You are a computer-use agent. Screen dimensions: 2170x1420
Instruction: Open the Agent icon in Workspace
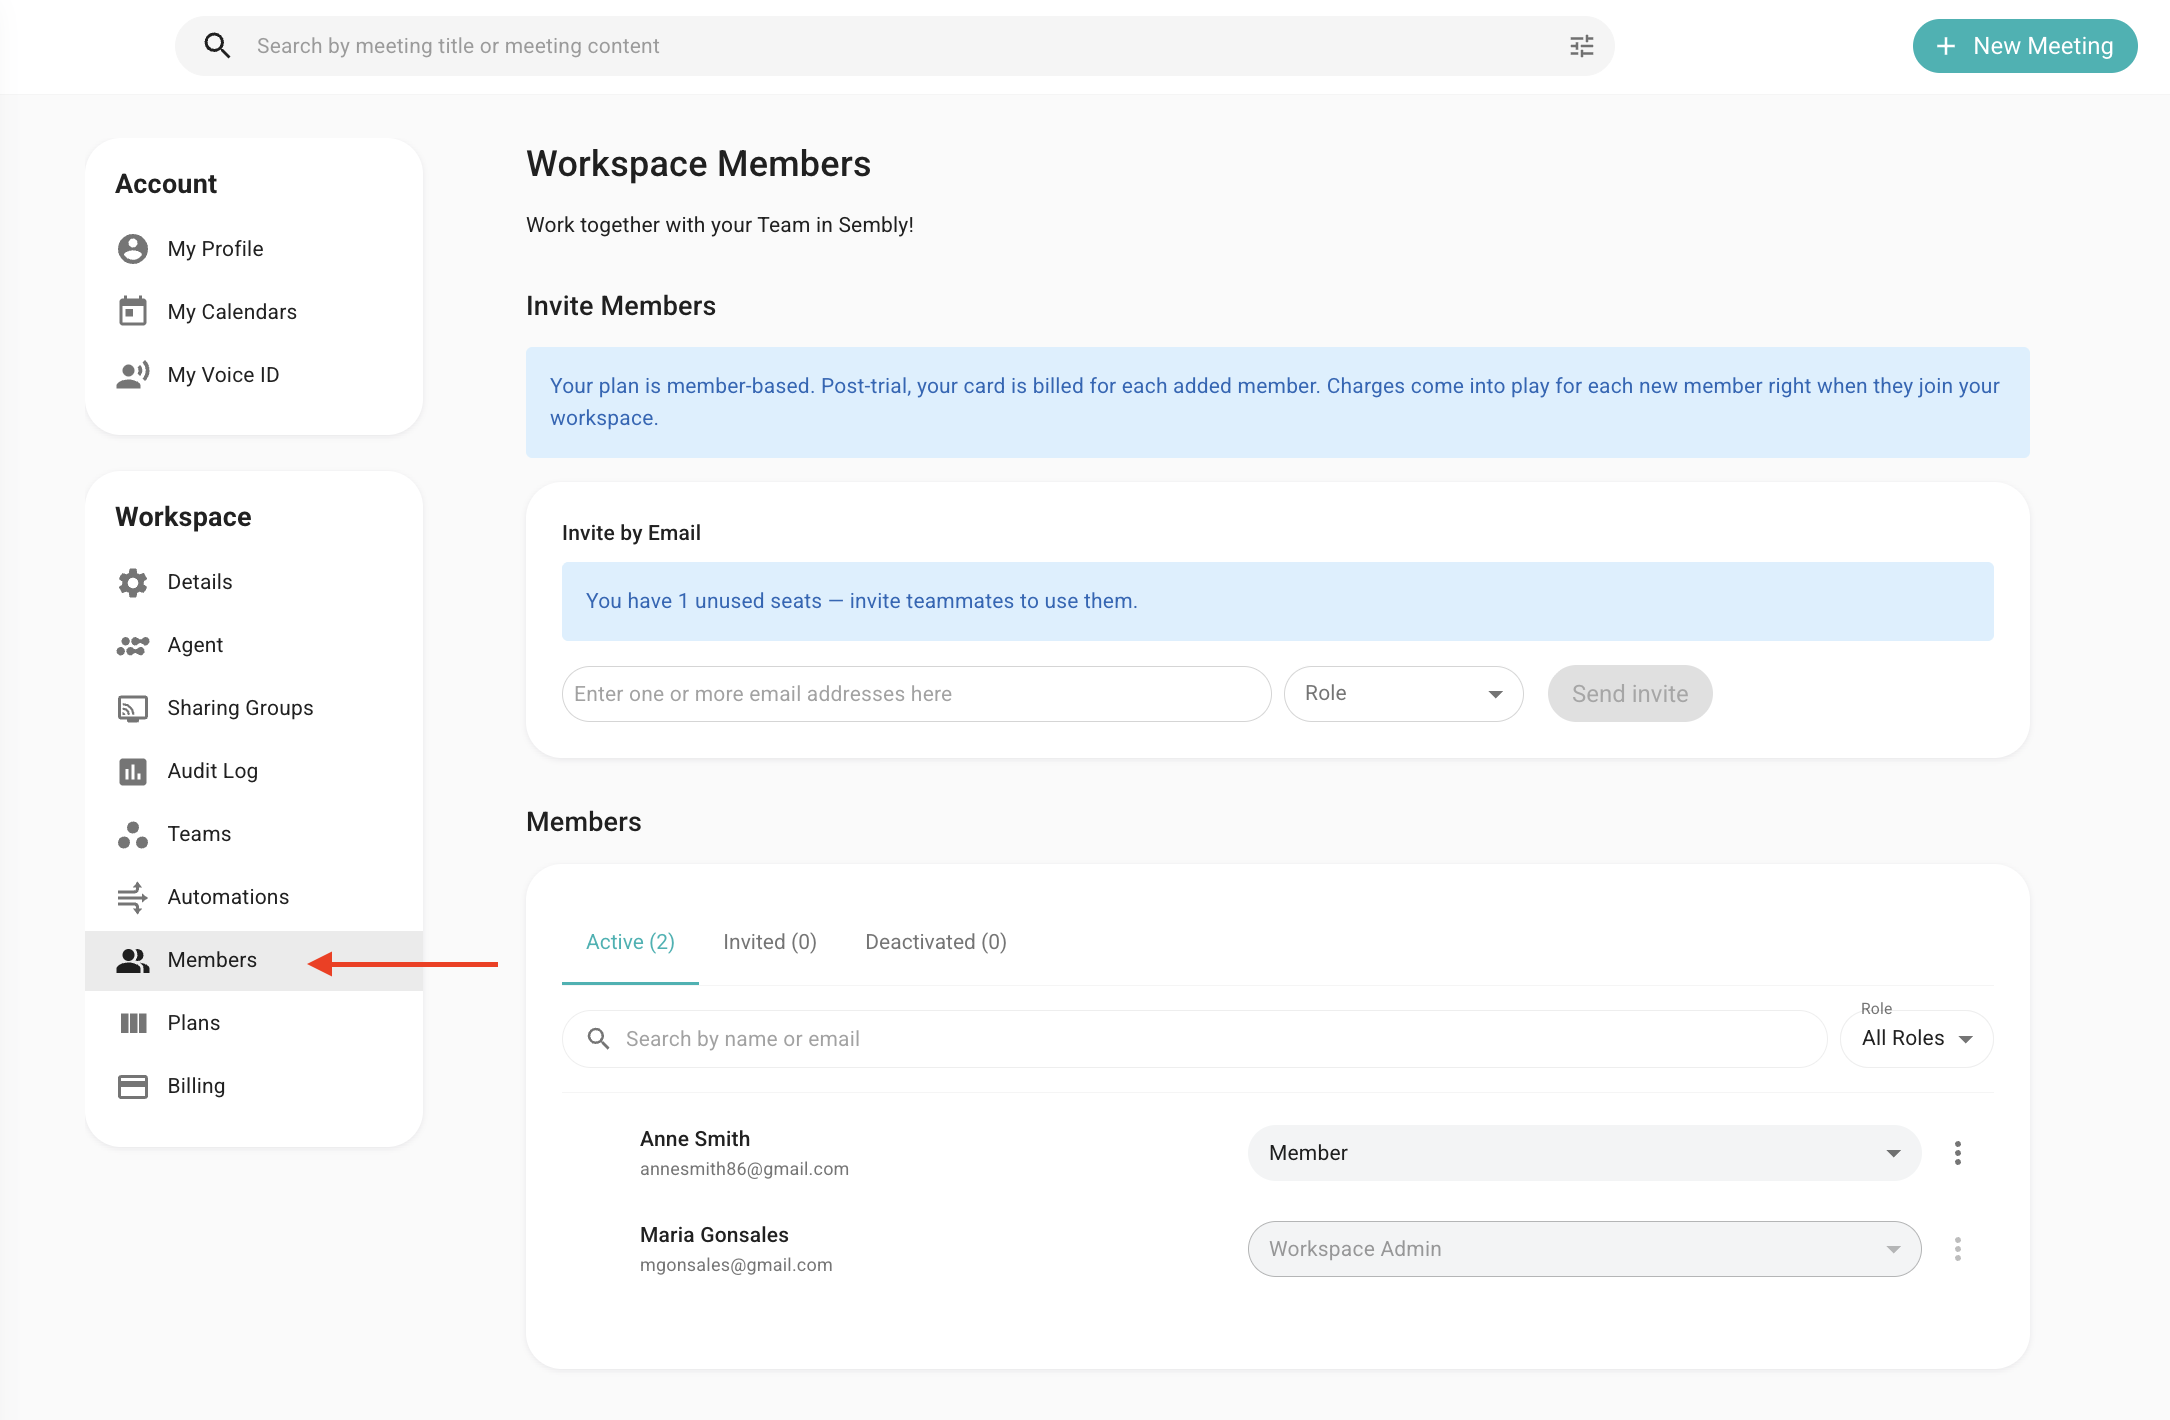click(133, 645)
